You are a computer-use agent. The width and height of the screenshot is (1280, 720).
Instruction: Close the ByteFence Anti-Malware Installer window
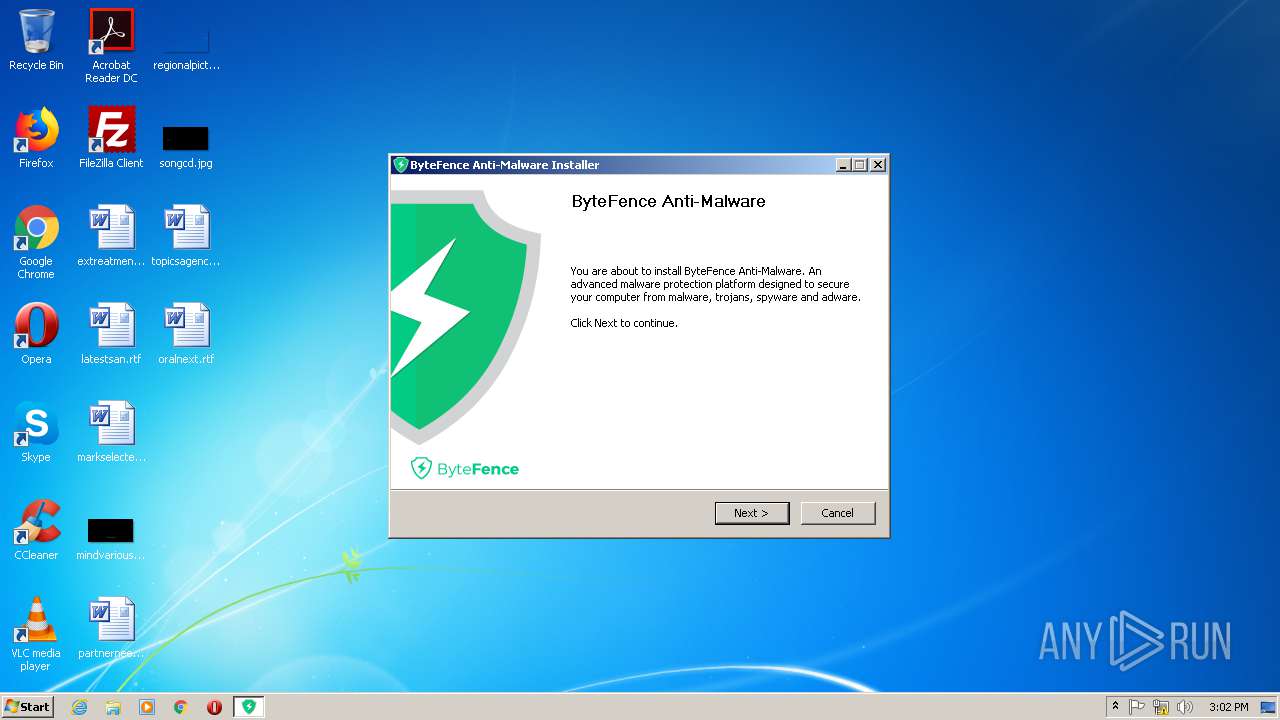click(878, 165)
